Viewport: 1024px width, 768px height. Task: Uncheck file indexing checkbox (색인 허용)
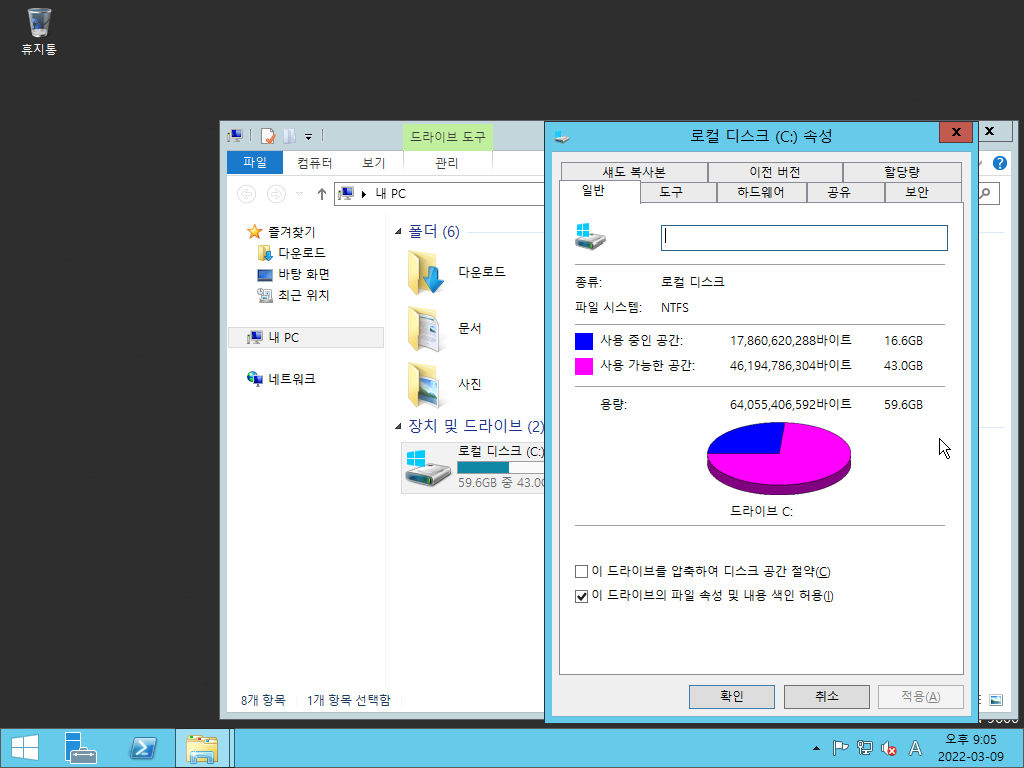pyautogui.click(x=581, y=596)
